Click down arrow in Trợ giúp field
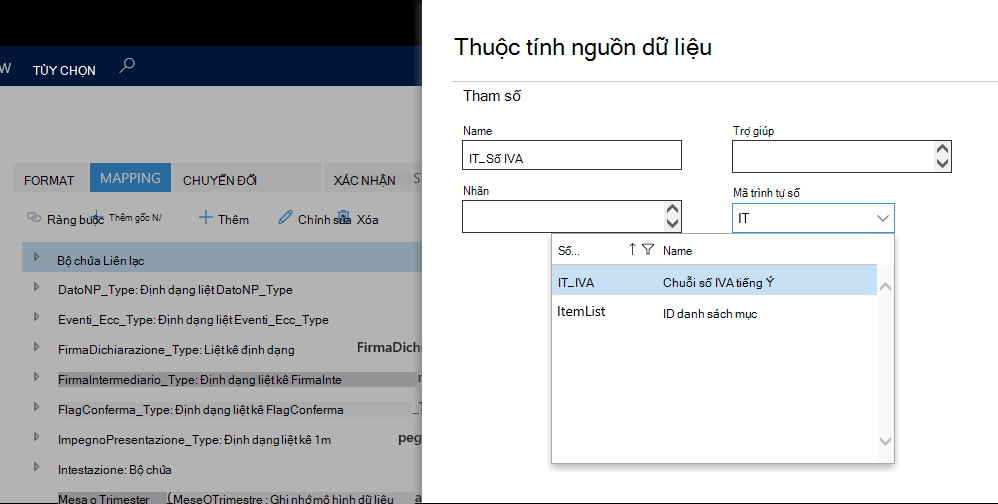This screenshot has height=504, width=998. click(x=942, y=164)
